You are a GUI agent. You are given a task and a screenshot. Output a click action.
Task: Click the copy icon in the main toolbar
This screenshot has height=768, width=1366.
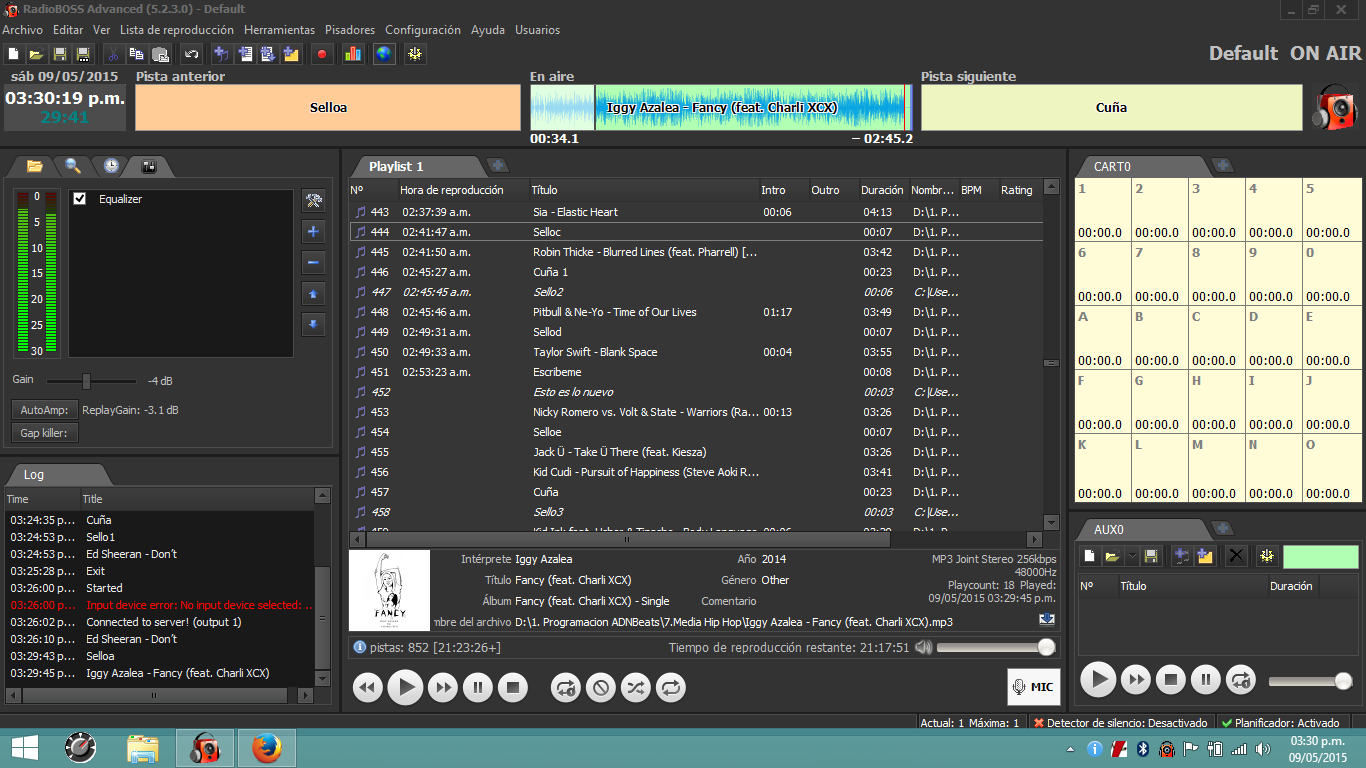point(137,54)
